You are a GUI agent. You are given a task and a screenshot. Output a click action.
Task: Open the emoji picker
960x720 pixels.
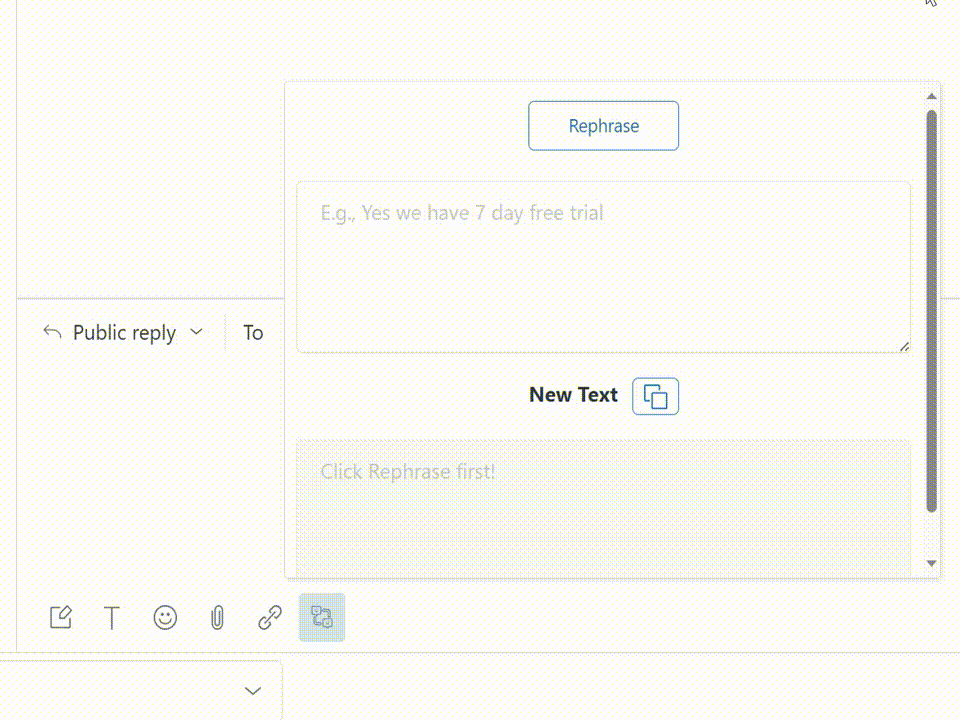[165, 617]
